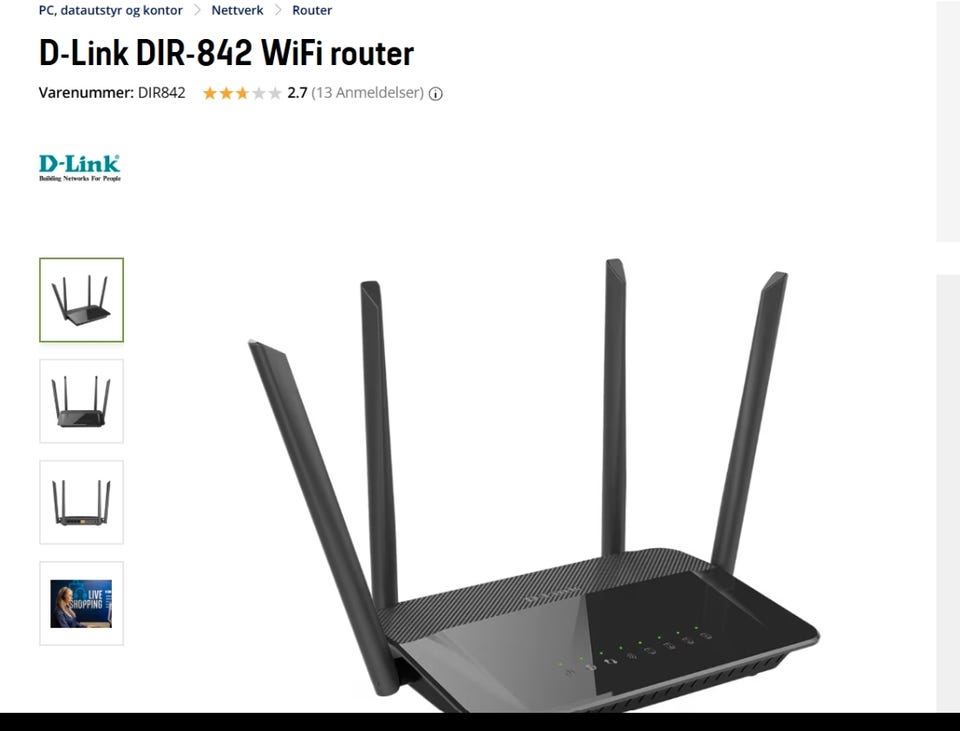Click the Varenummer DIR842 text

point(112,93)
